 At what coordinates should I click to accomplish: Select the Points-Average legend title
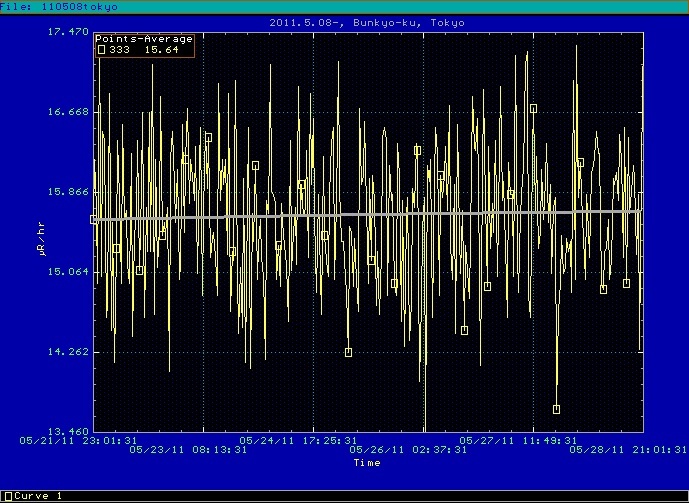(x=144, y=39)
